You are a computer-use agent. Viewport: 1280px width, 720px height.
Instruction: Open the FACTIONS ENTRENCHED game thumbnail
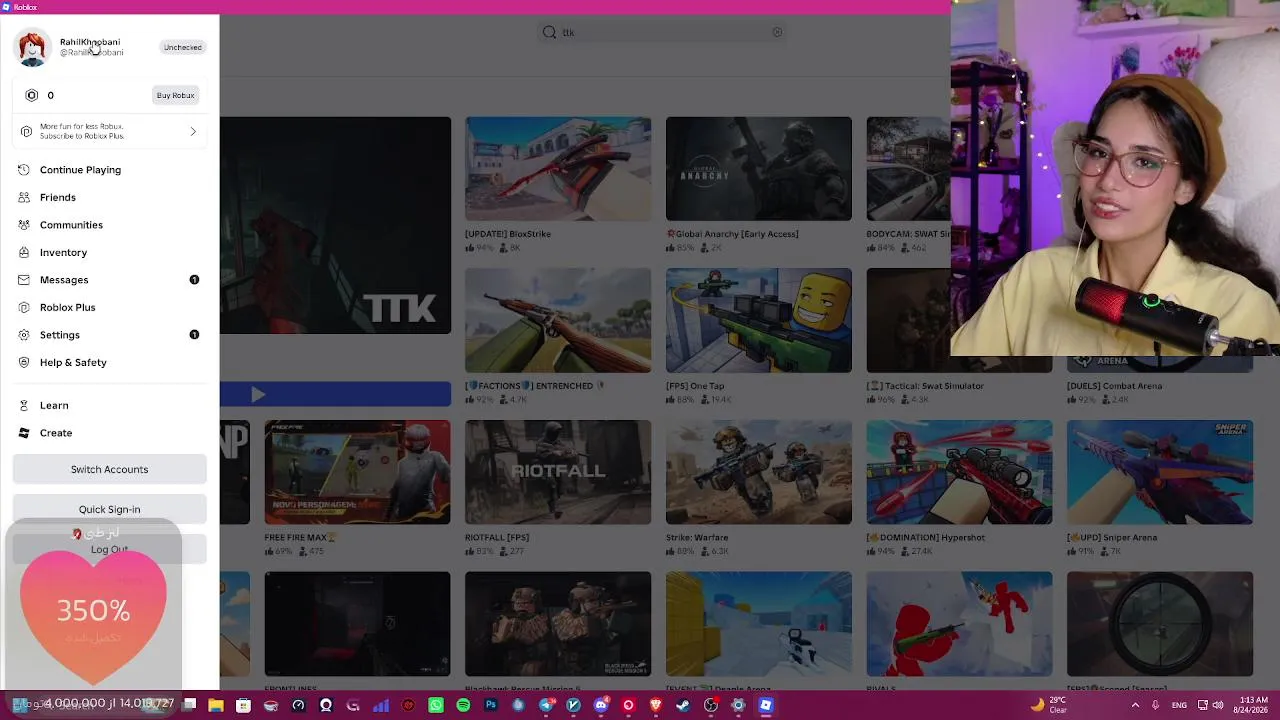[558, 320]
